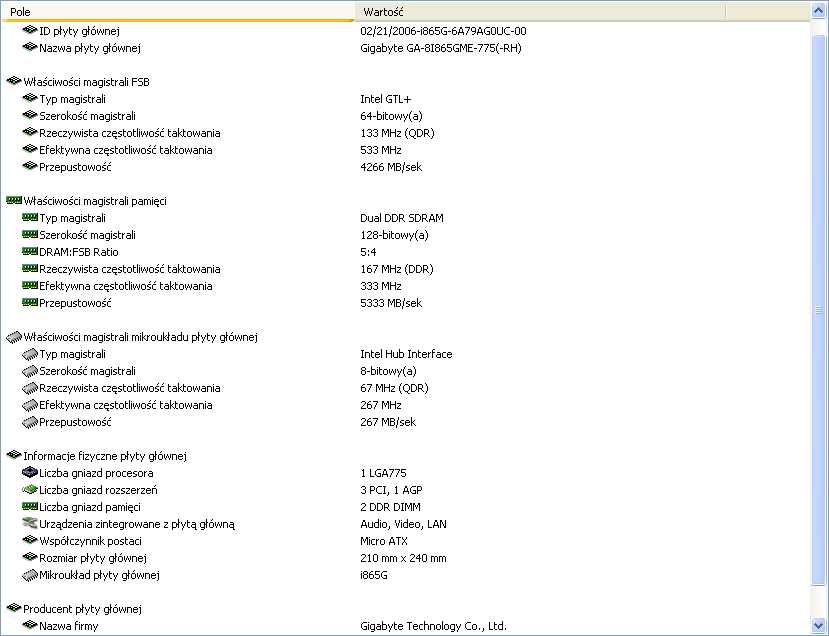The height and width of the screenshot is (636, 829).
Task: Select the 'DRAM:FSB Ratio' field label
Action: 79,252
